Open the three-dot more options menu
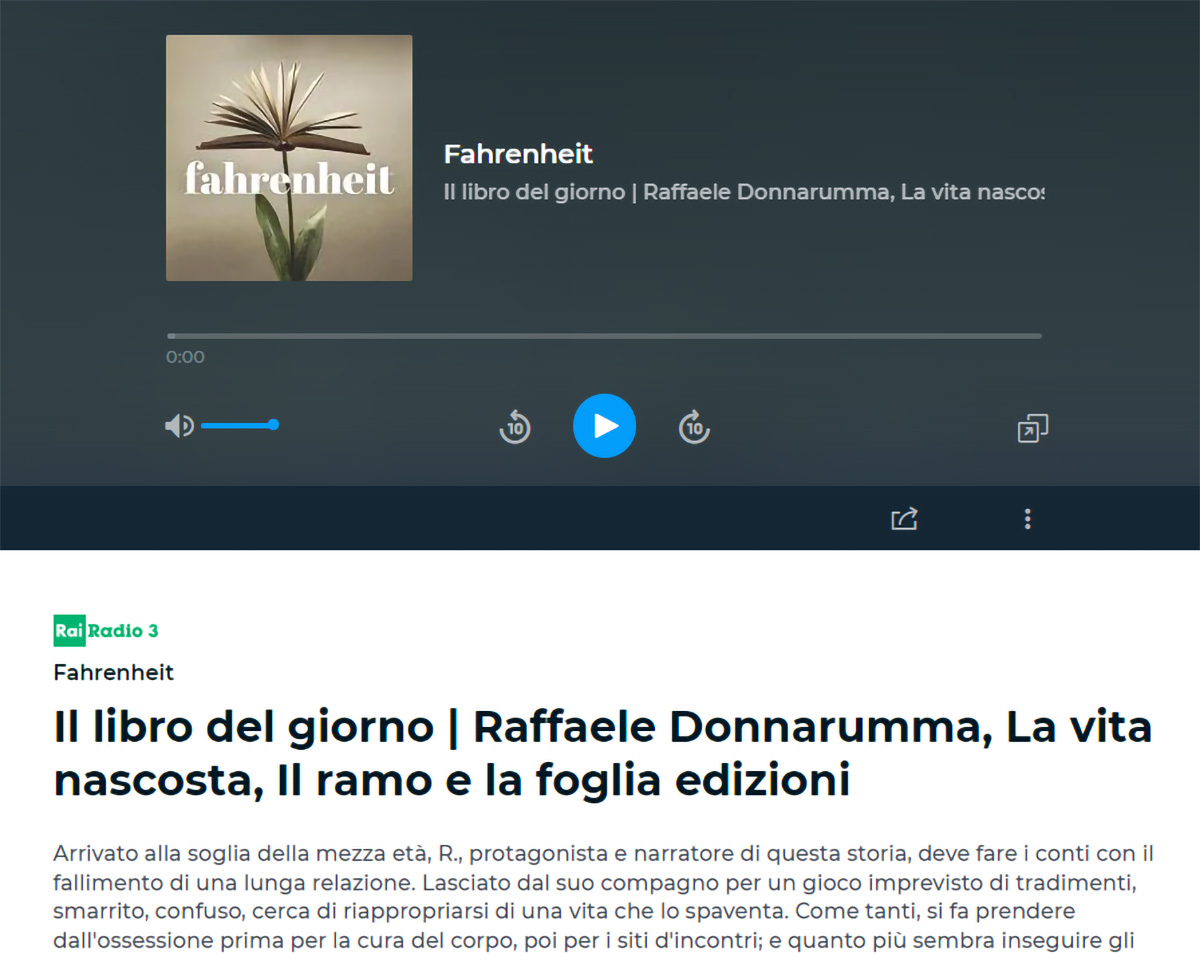Screen dimensions: 1200x960 coord(1027,518)
